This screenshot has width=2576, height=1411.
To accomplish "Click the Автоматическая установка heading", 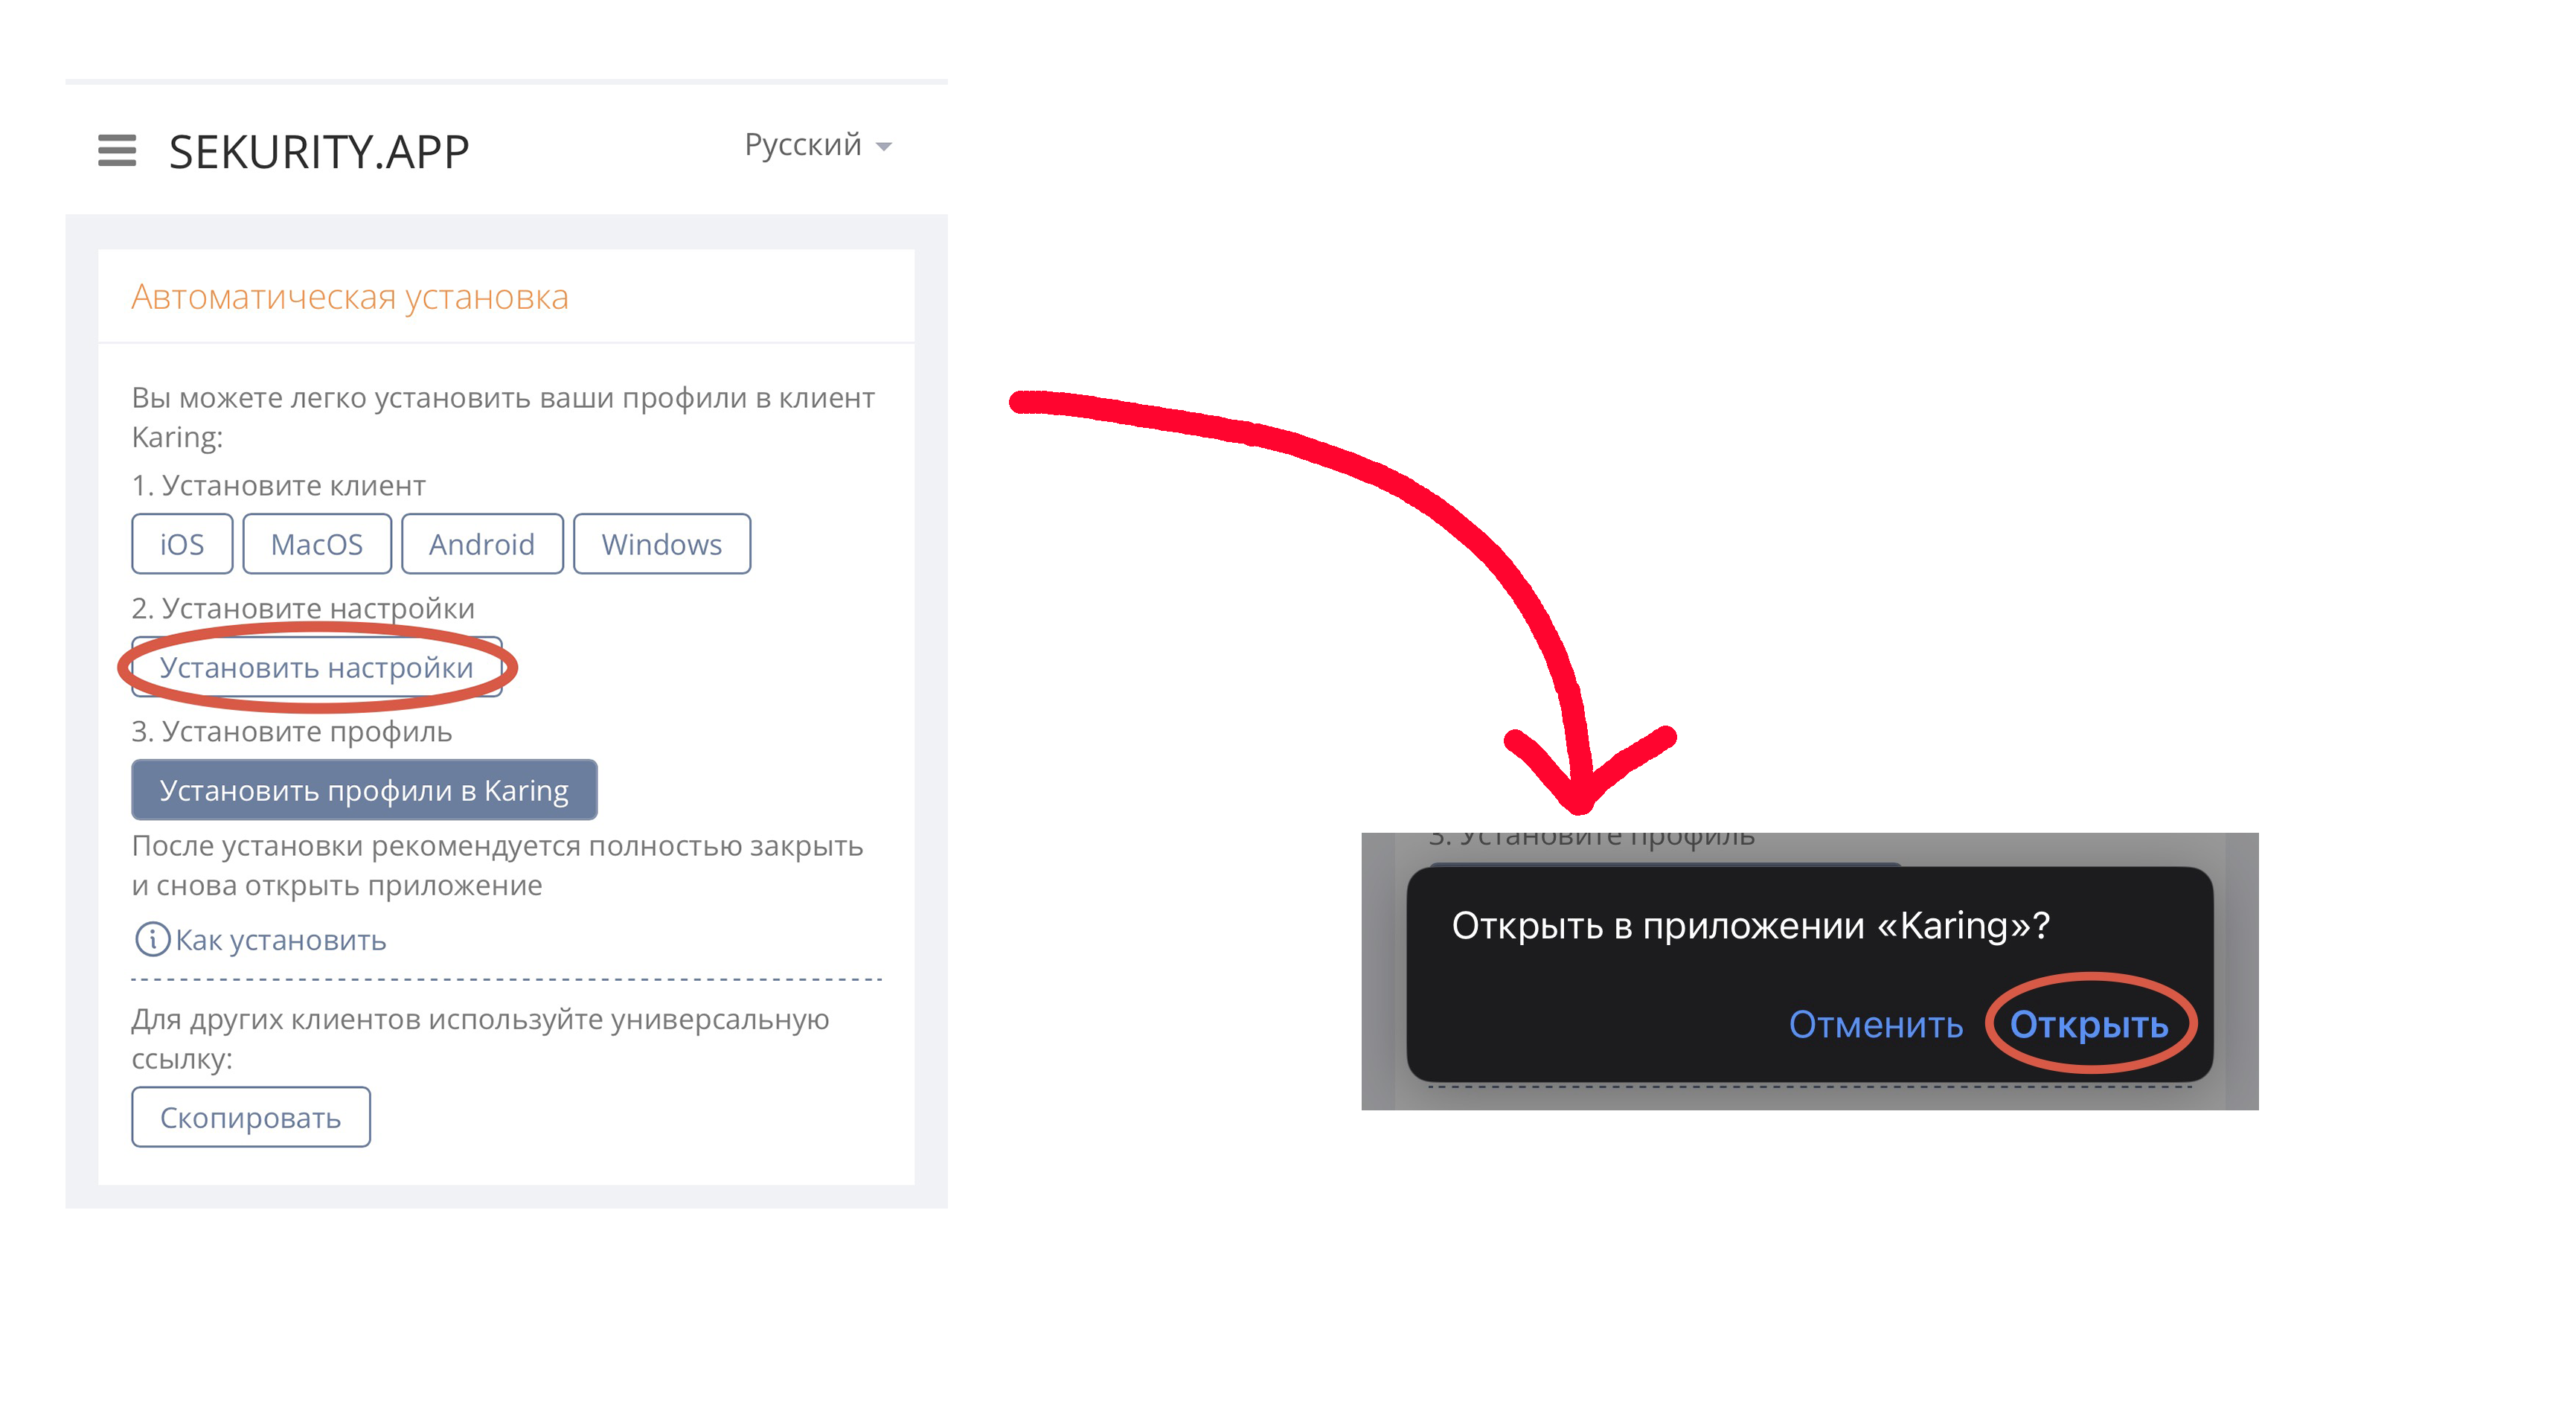I will pos(350,297).
